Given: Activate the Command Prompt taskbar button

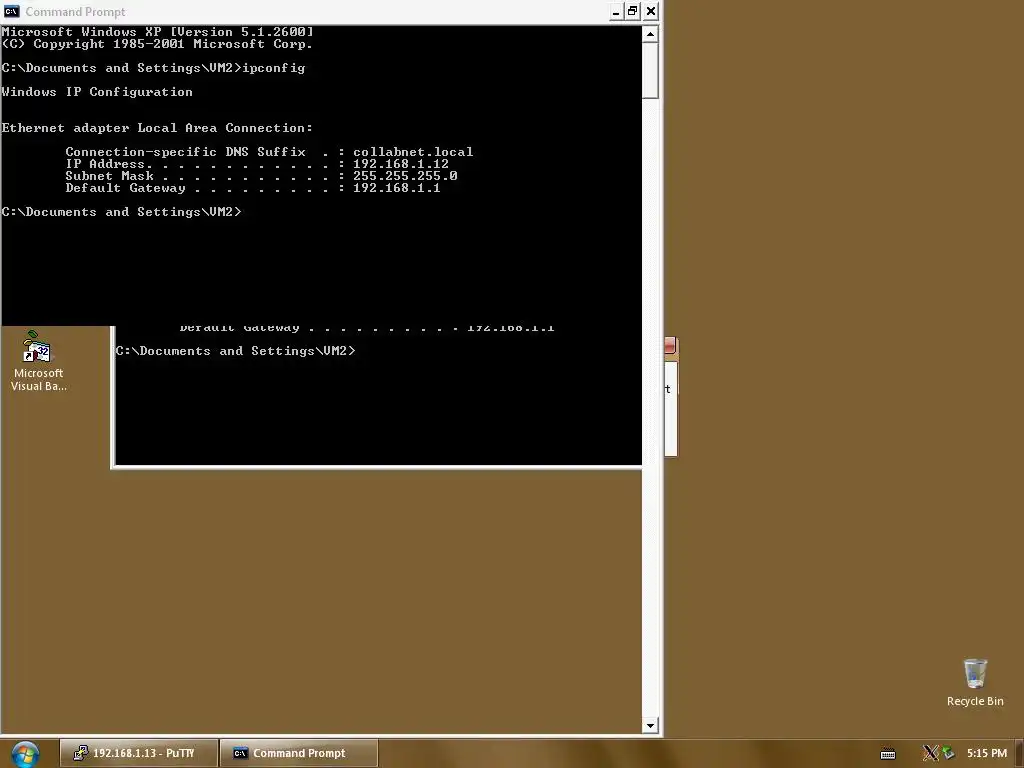Looking at the screenshot, I should tap(299, 753).
